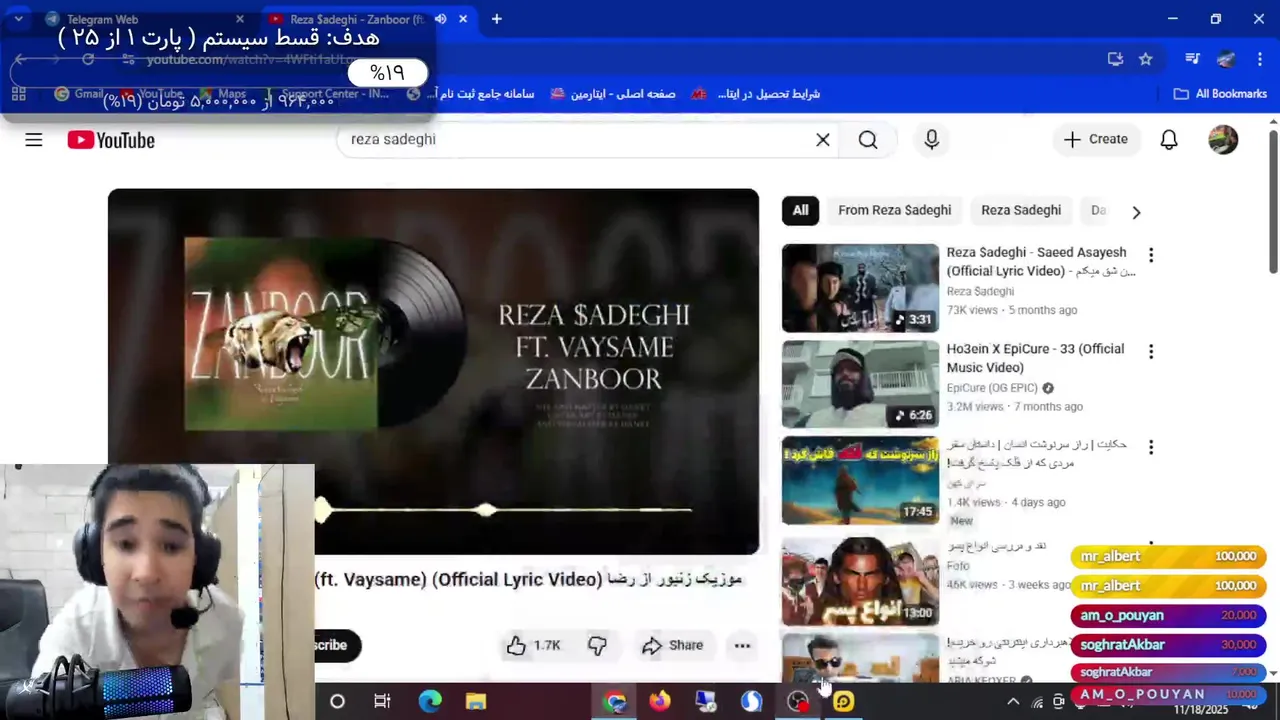Viewport: 1280px width, 720px height.
Task: Click the YouTube logo to go home
Action: 111,140
